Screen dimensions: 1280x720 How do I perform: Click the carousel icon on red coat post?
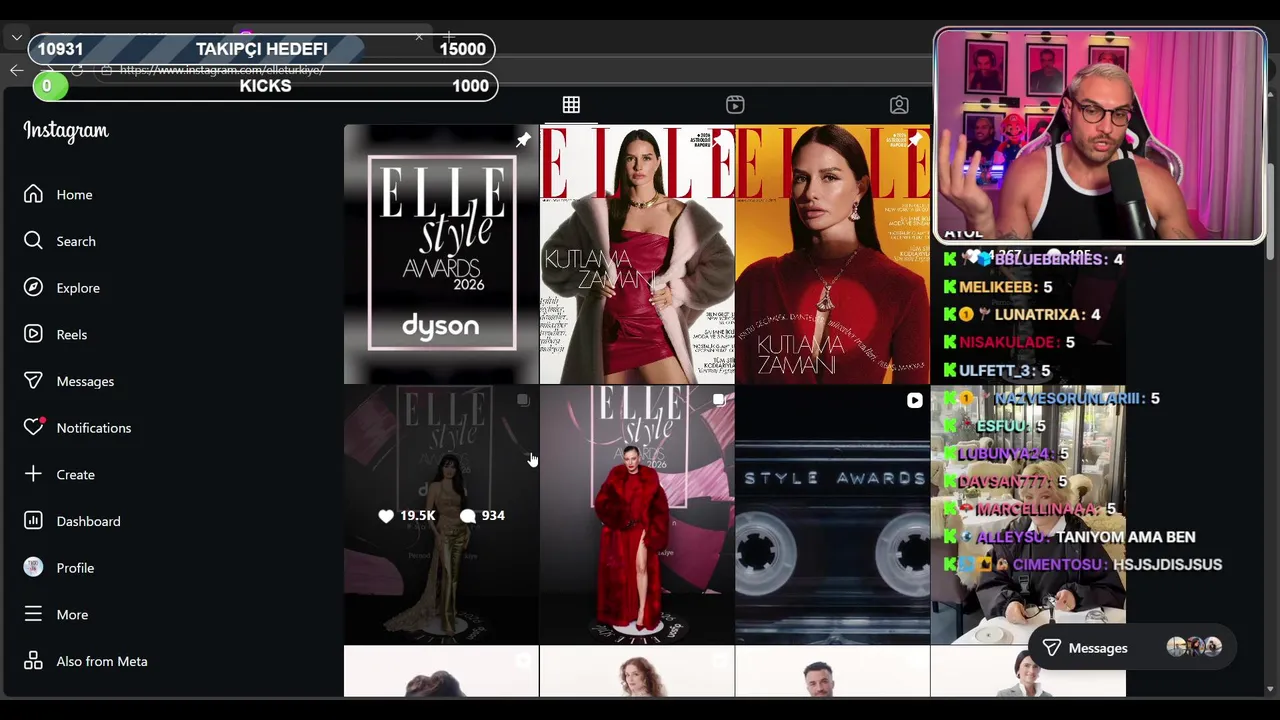pyautogui.click(x=718, y=400)
